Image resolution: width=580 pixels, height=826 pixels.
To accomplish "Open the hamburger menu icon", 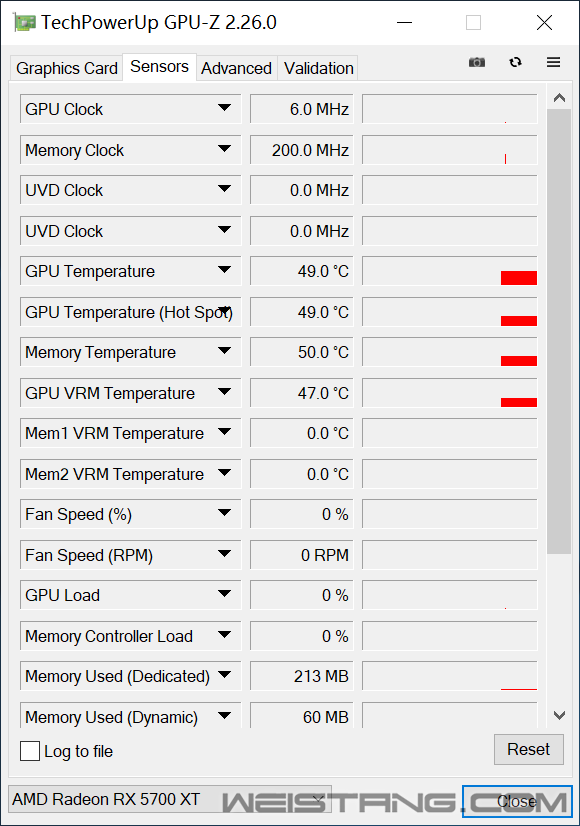I will pyautogui.click(x=553, y=62).
